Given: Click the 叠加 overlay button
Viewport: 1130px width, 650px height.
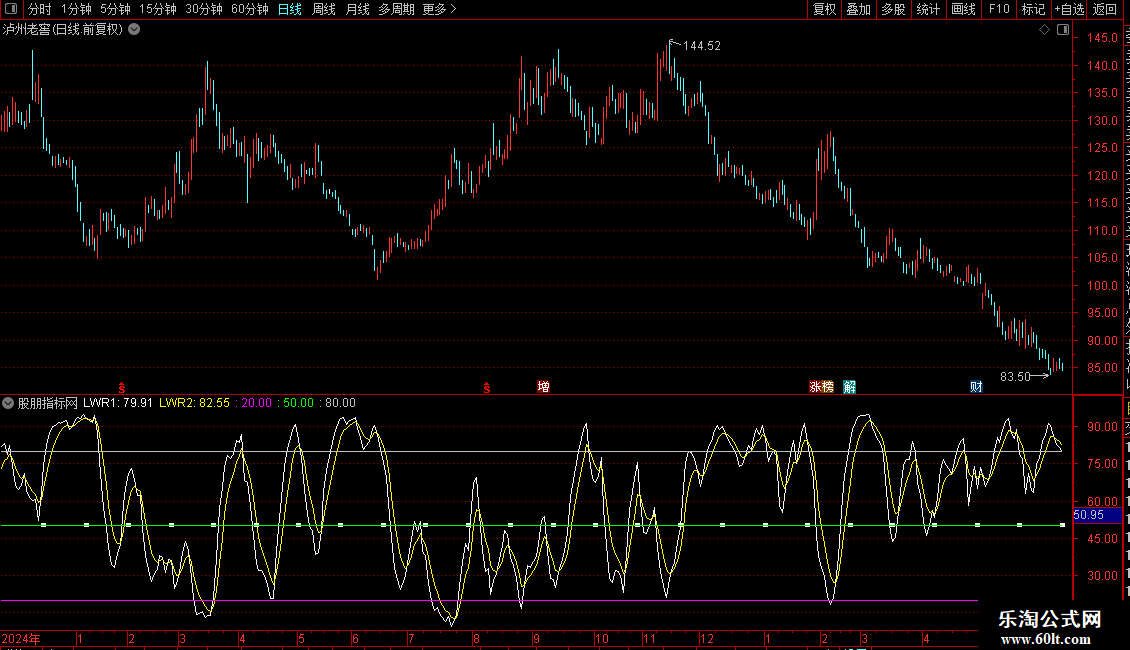Looking at the screenshot, I should (x=858, y=9).
